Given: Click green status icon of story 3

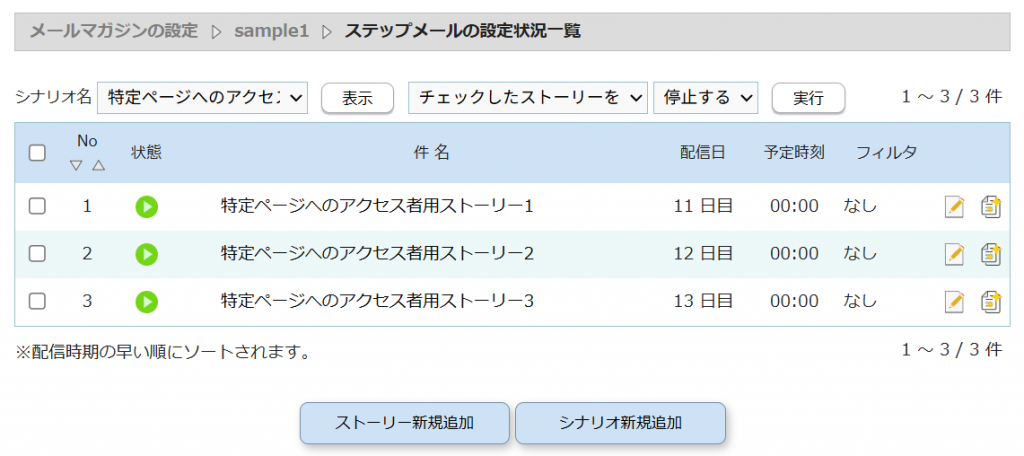Looking at the screenshot, I should point(146,301).
